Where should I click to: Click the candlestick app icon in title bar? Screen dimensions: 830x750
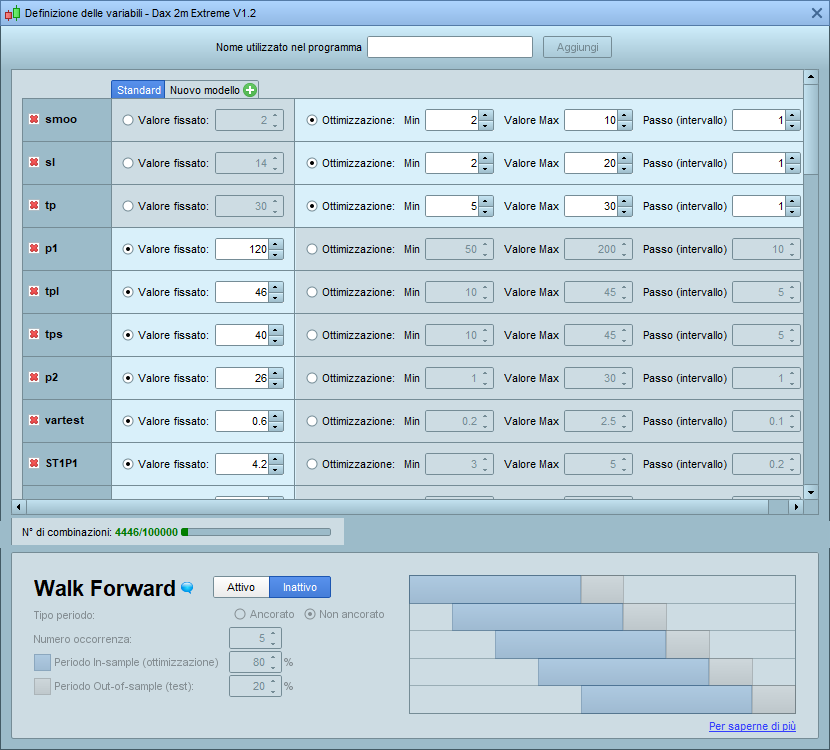pos(12,13)
